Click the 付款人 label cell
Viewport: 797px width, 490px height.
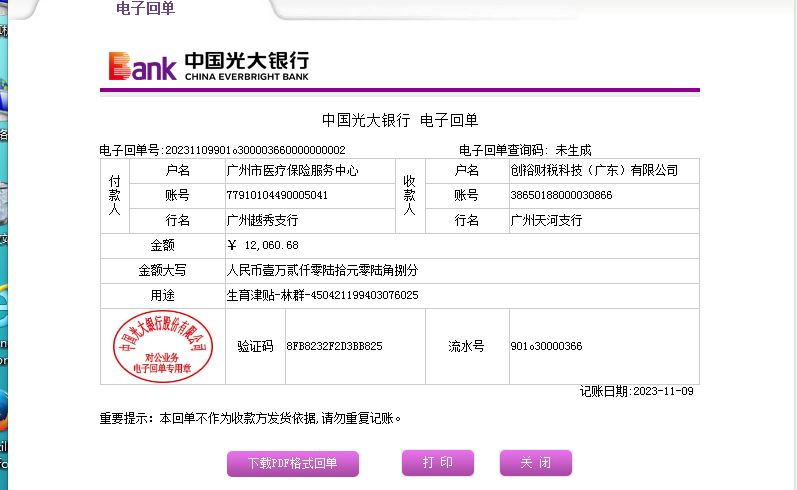(x=115, y=196)
